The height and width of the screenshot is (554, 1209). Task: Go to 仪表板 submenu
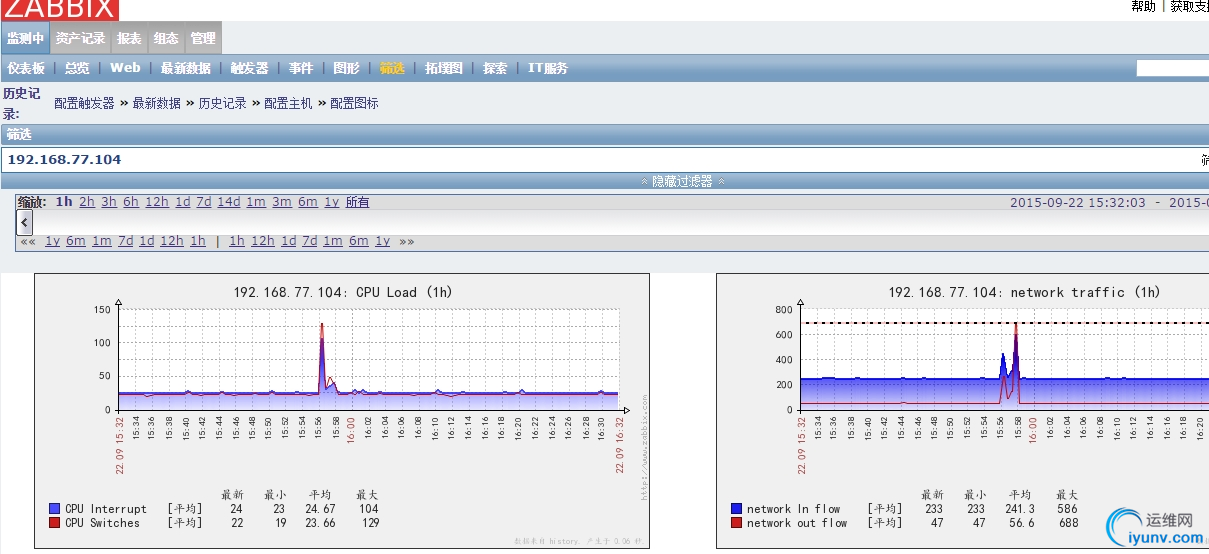[x=26, y=68]
